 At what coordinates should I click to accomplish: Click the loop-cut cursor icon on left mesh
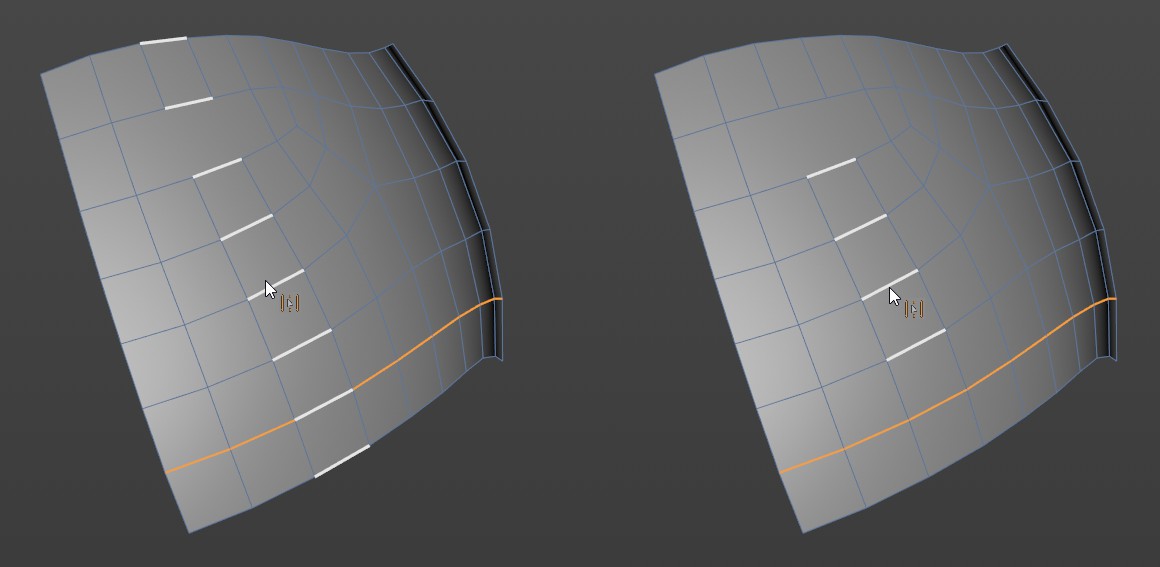[x=290, y=303]
